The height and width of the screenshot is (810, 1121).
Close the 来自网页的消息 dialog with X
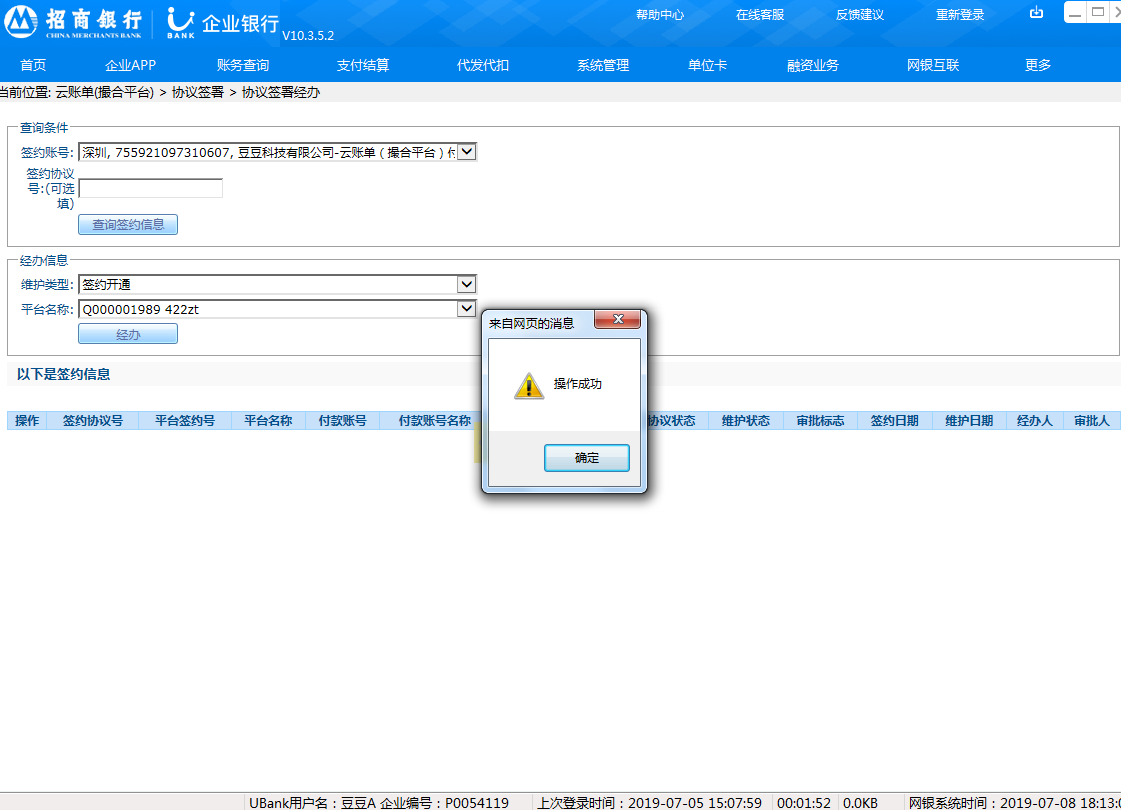[x=617, y=320]
